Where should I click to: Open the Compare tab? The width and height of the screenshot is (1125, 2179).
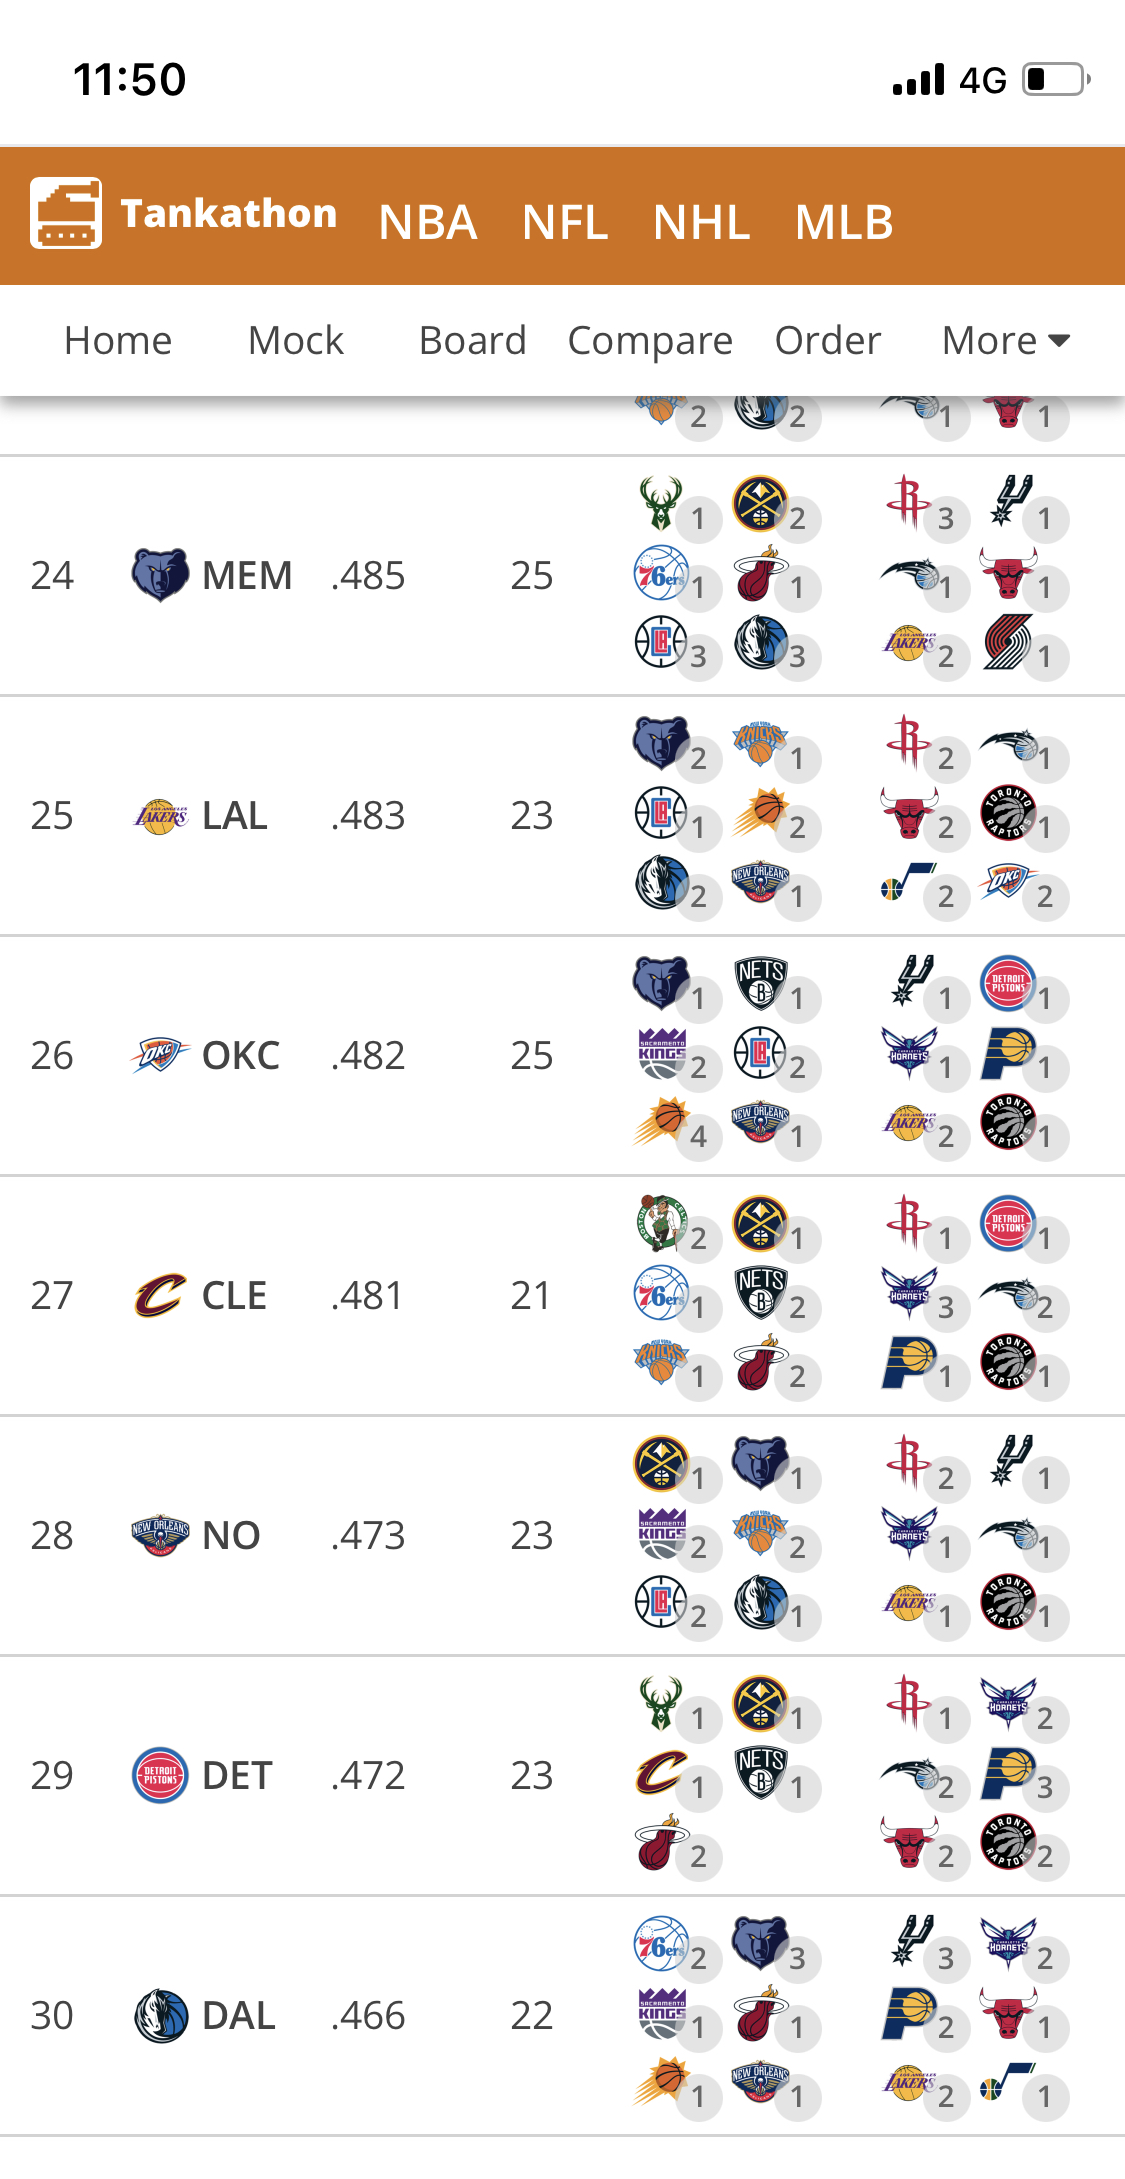coord(650,341)
